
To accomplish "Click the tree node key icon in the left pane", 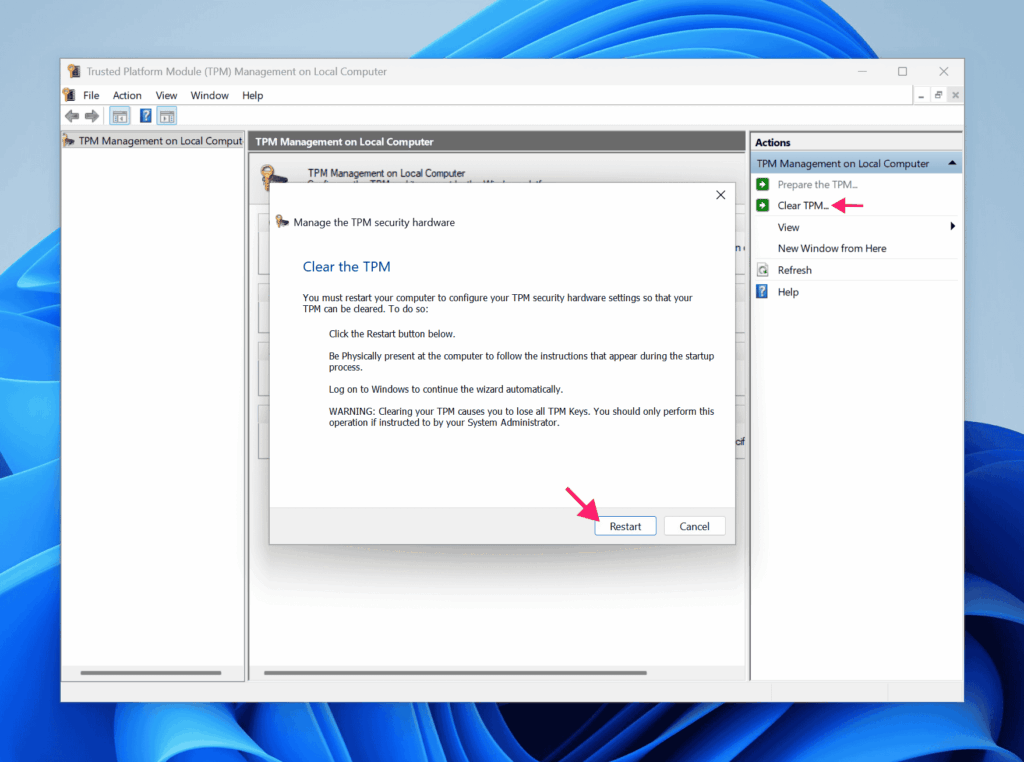I will coord(69,140).
